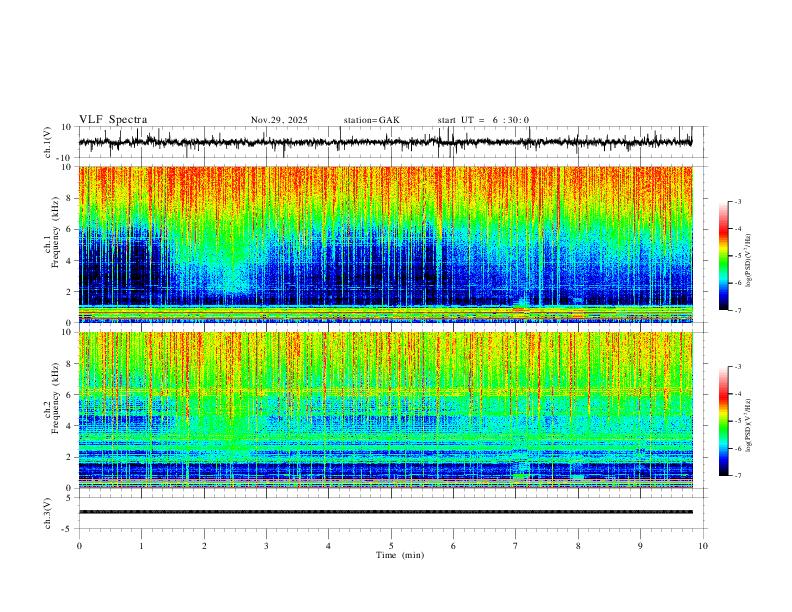Click the log(PSD) label beside ch.2 color bar
Image resolution: width=792 pixels, height=612 pixels.
pos(749,425)
